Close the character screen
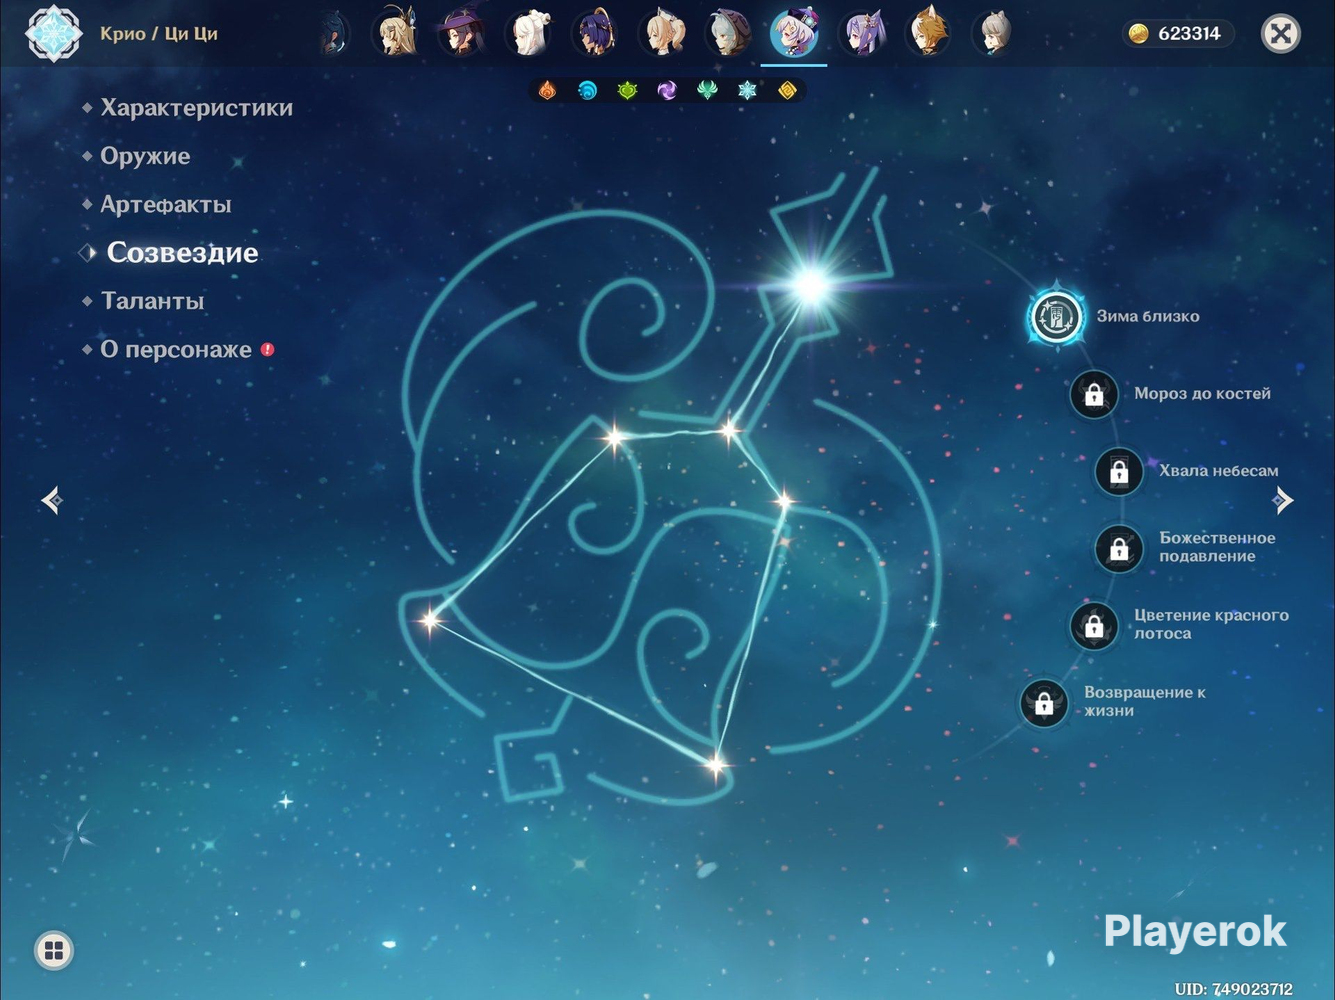Screen dimensions: 1335x1000 (x=1280, y=34)
